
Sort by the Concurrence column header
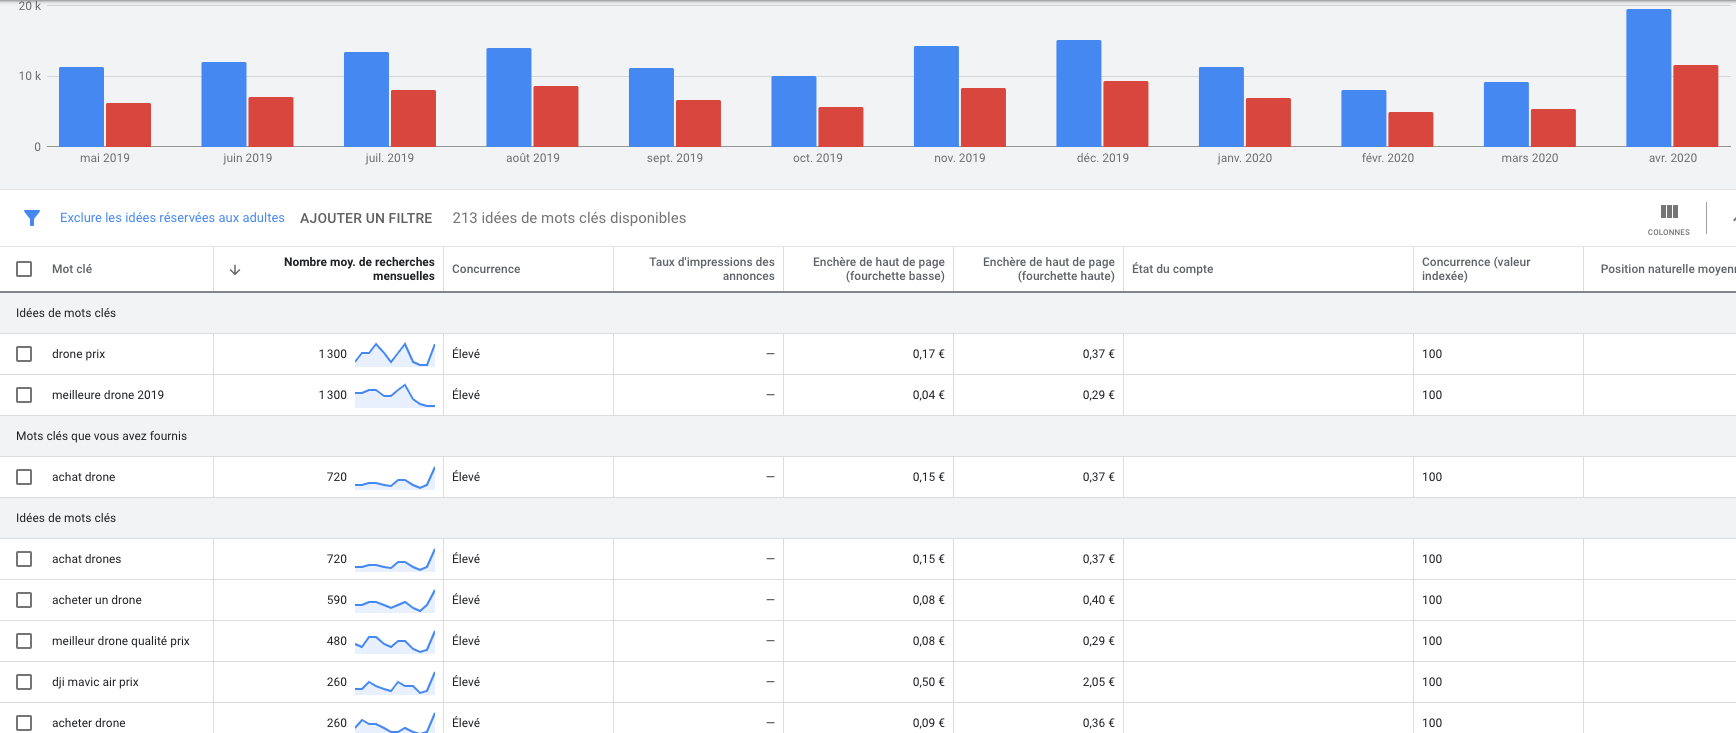(486, 269)
